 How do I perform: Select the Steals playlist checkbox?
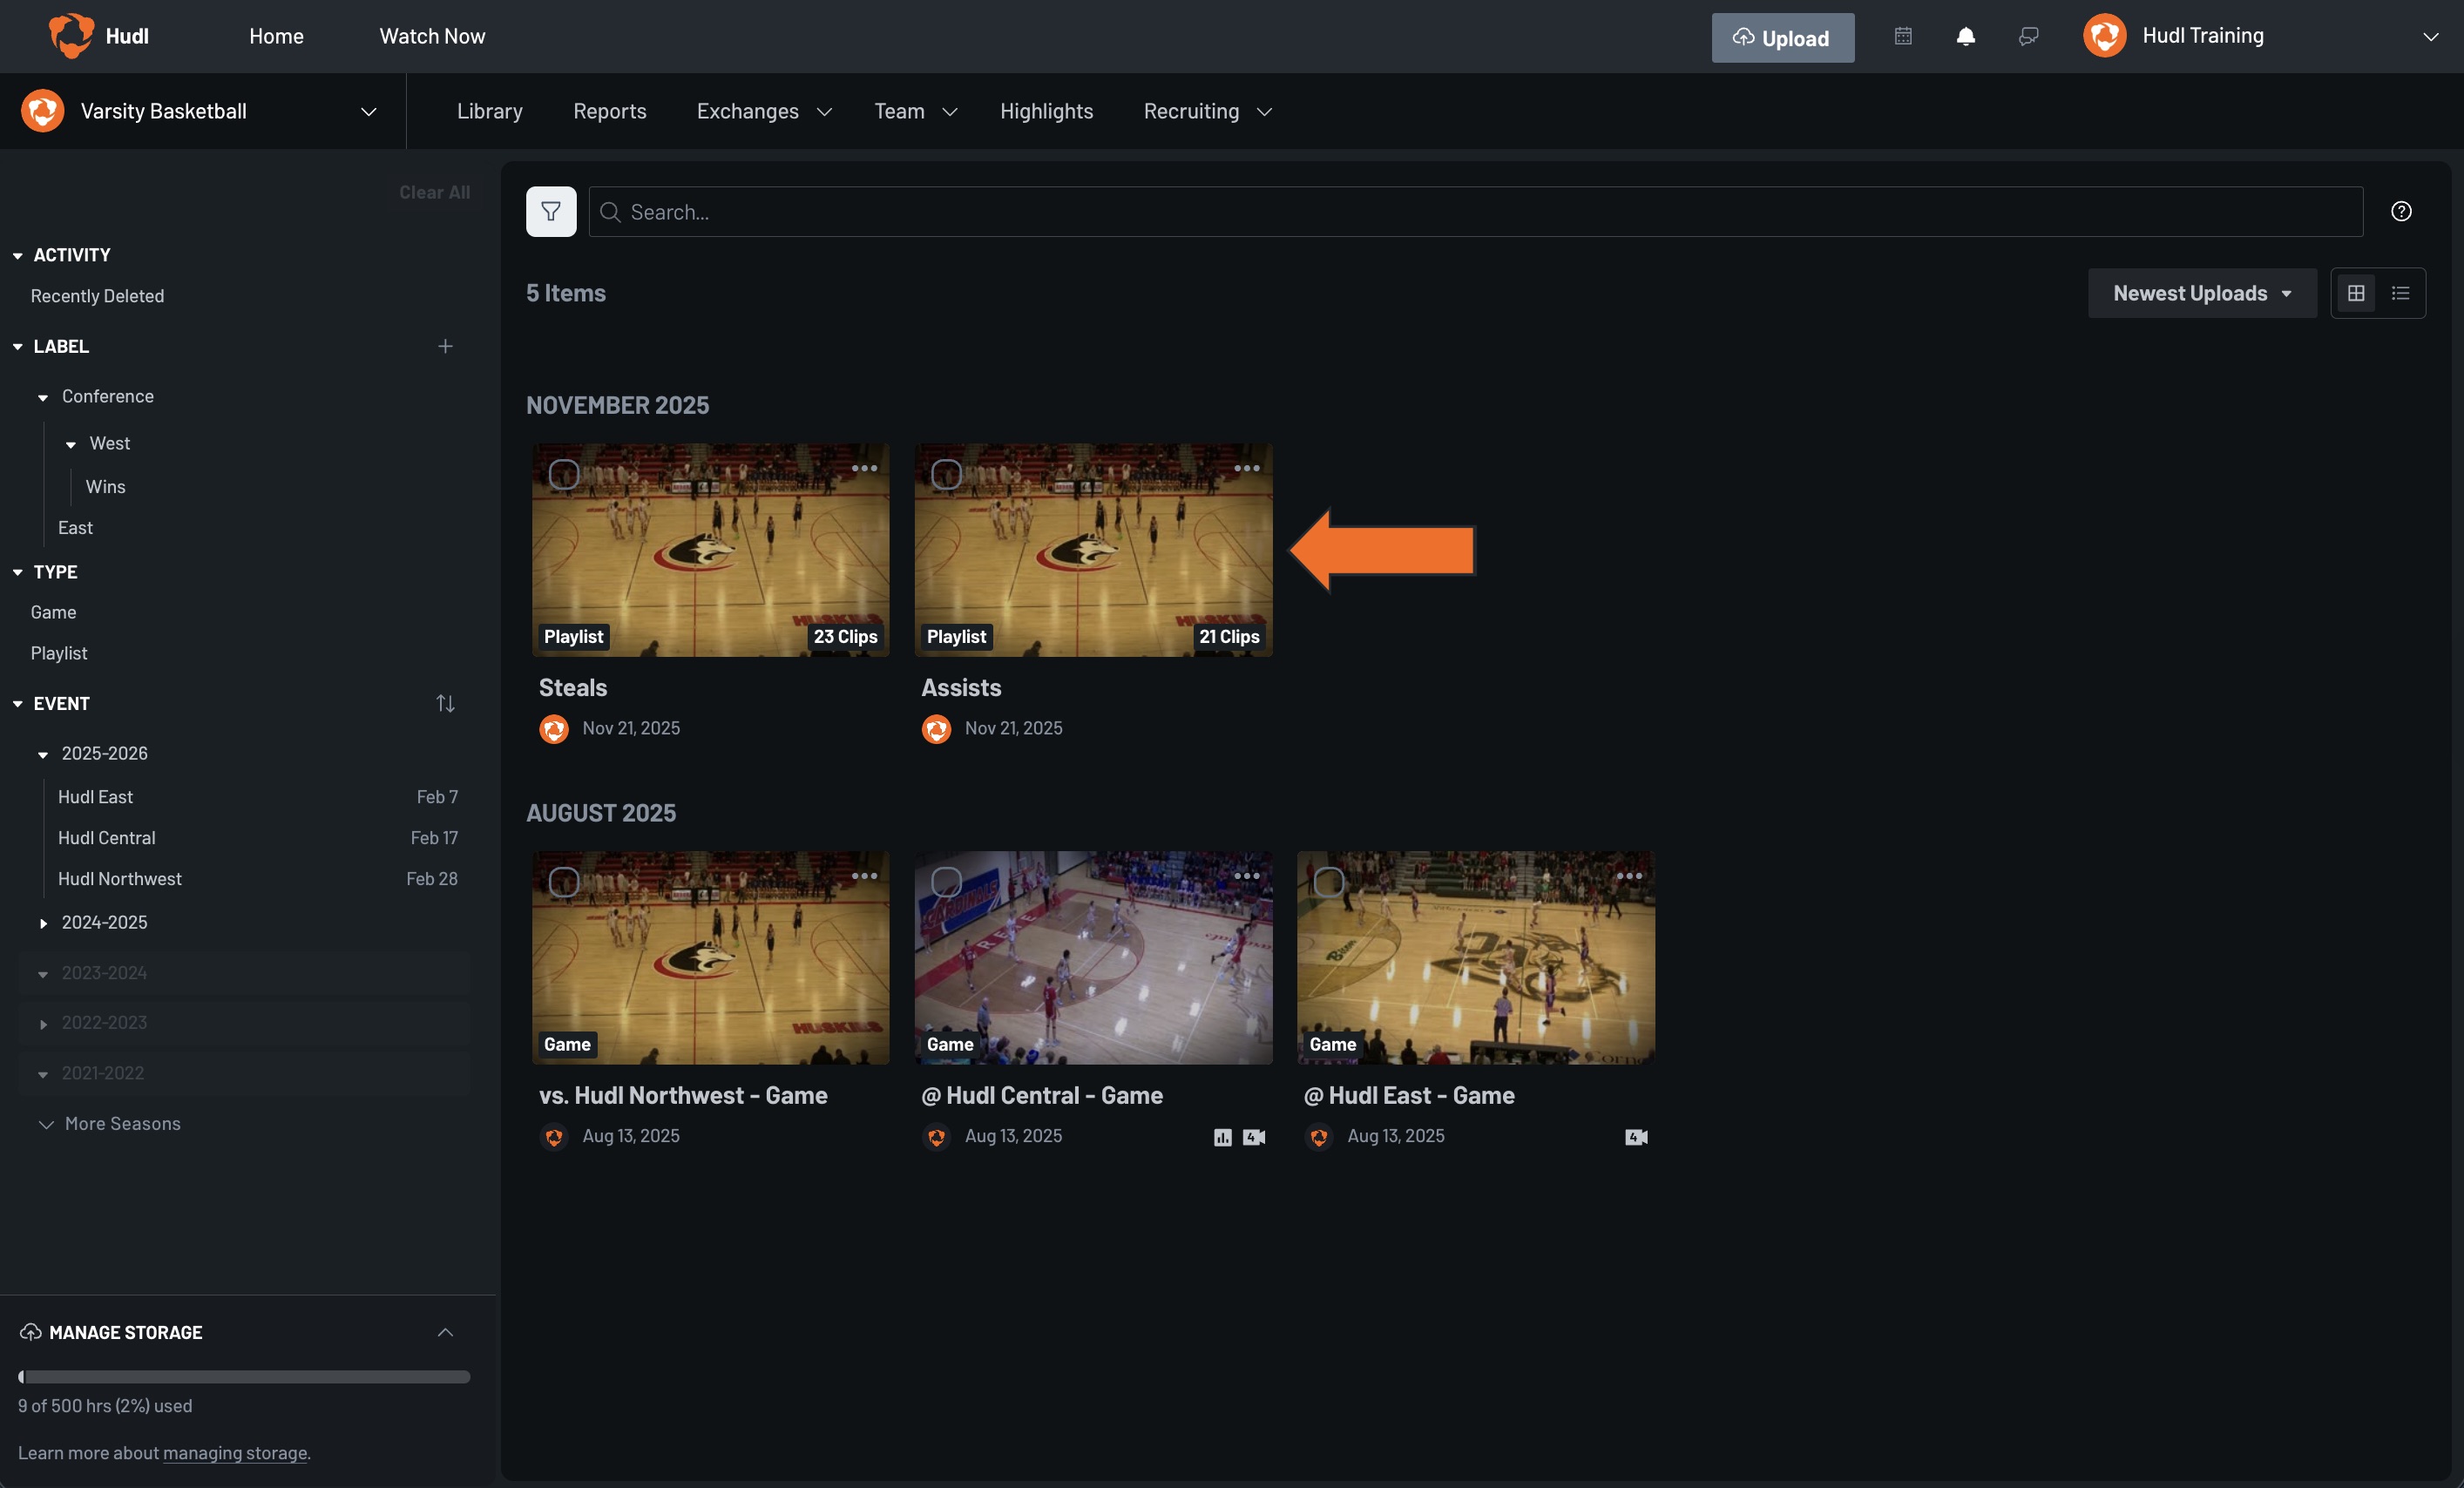(x=564, y=474)
